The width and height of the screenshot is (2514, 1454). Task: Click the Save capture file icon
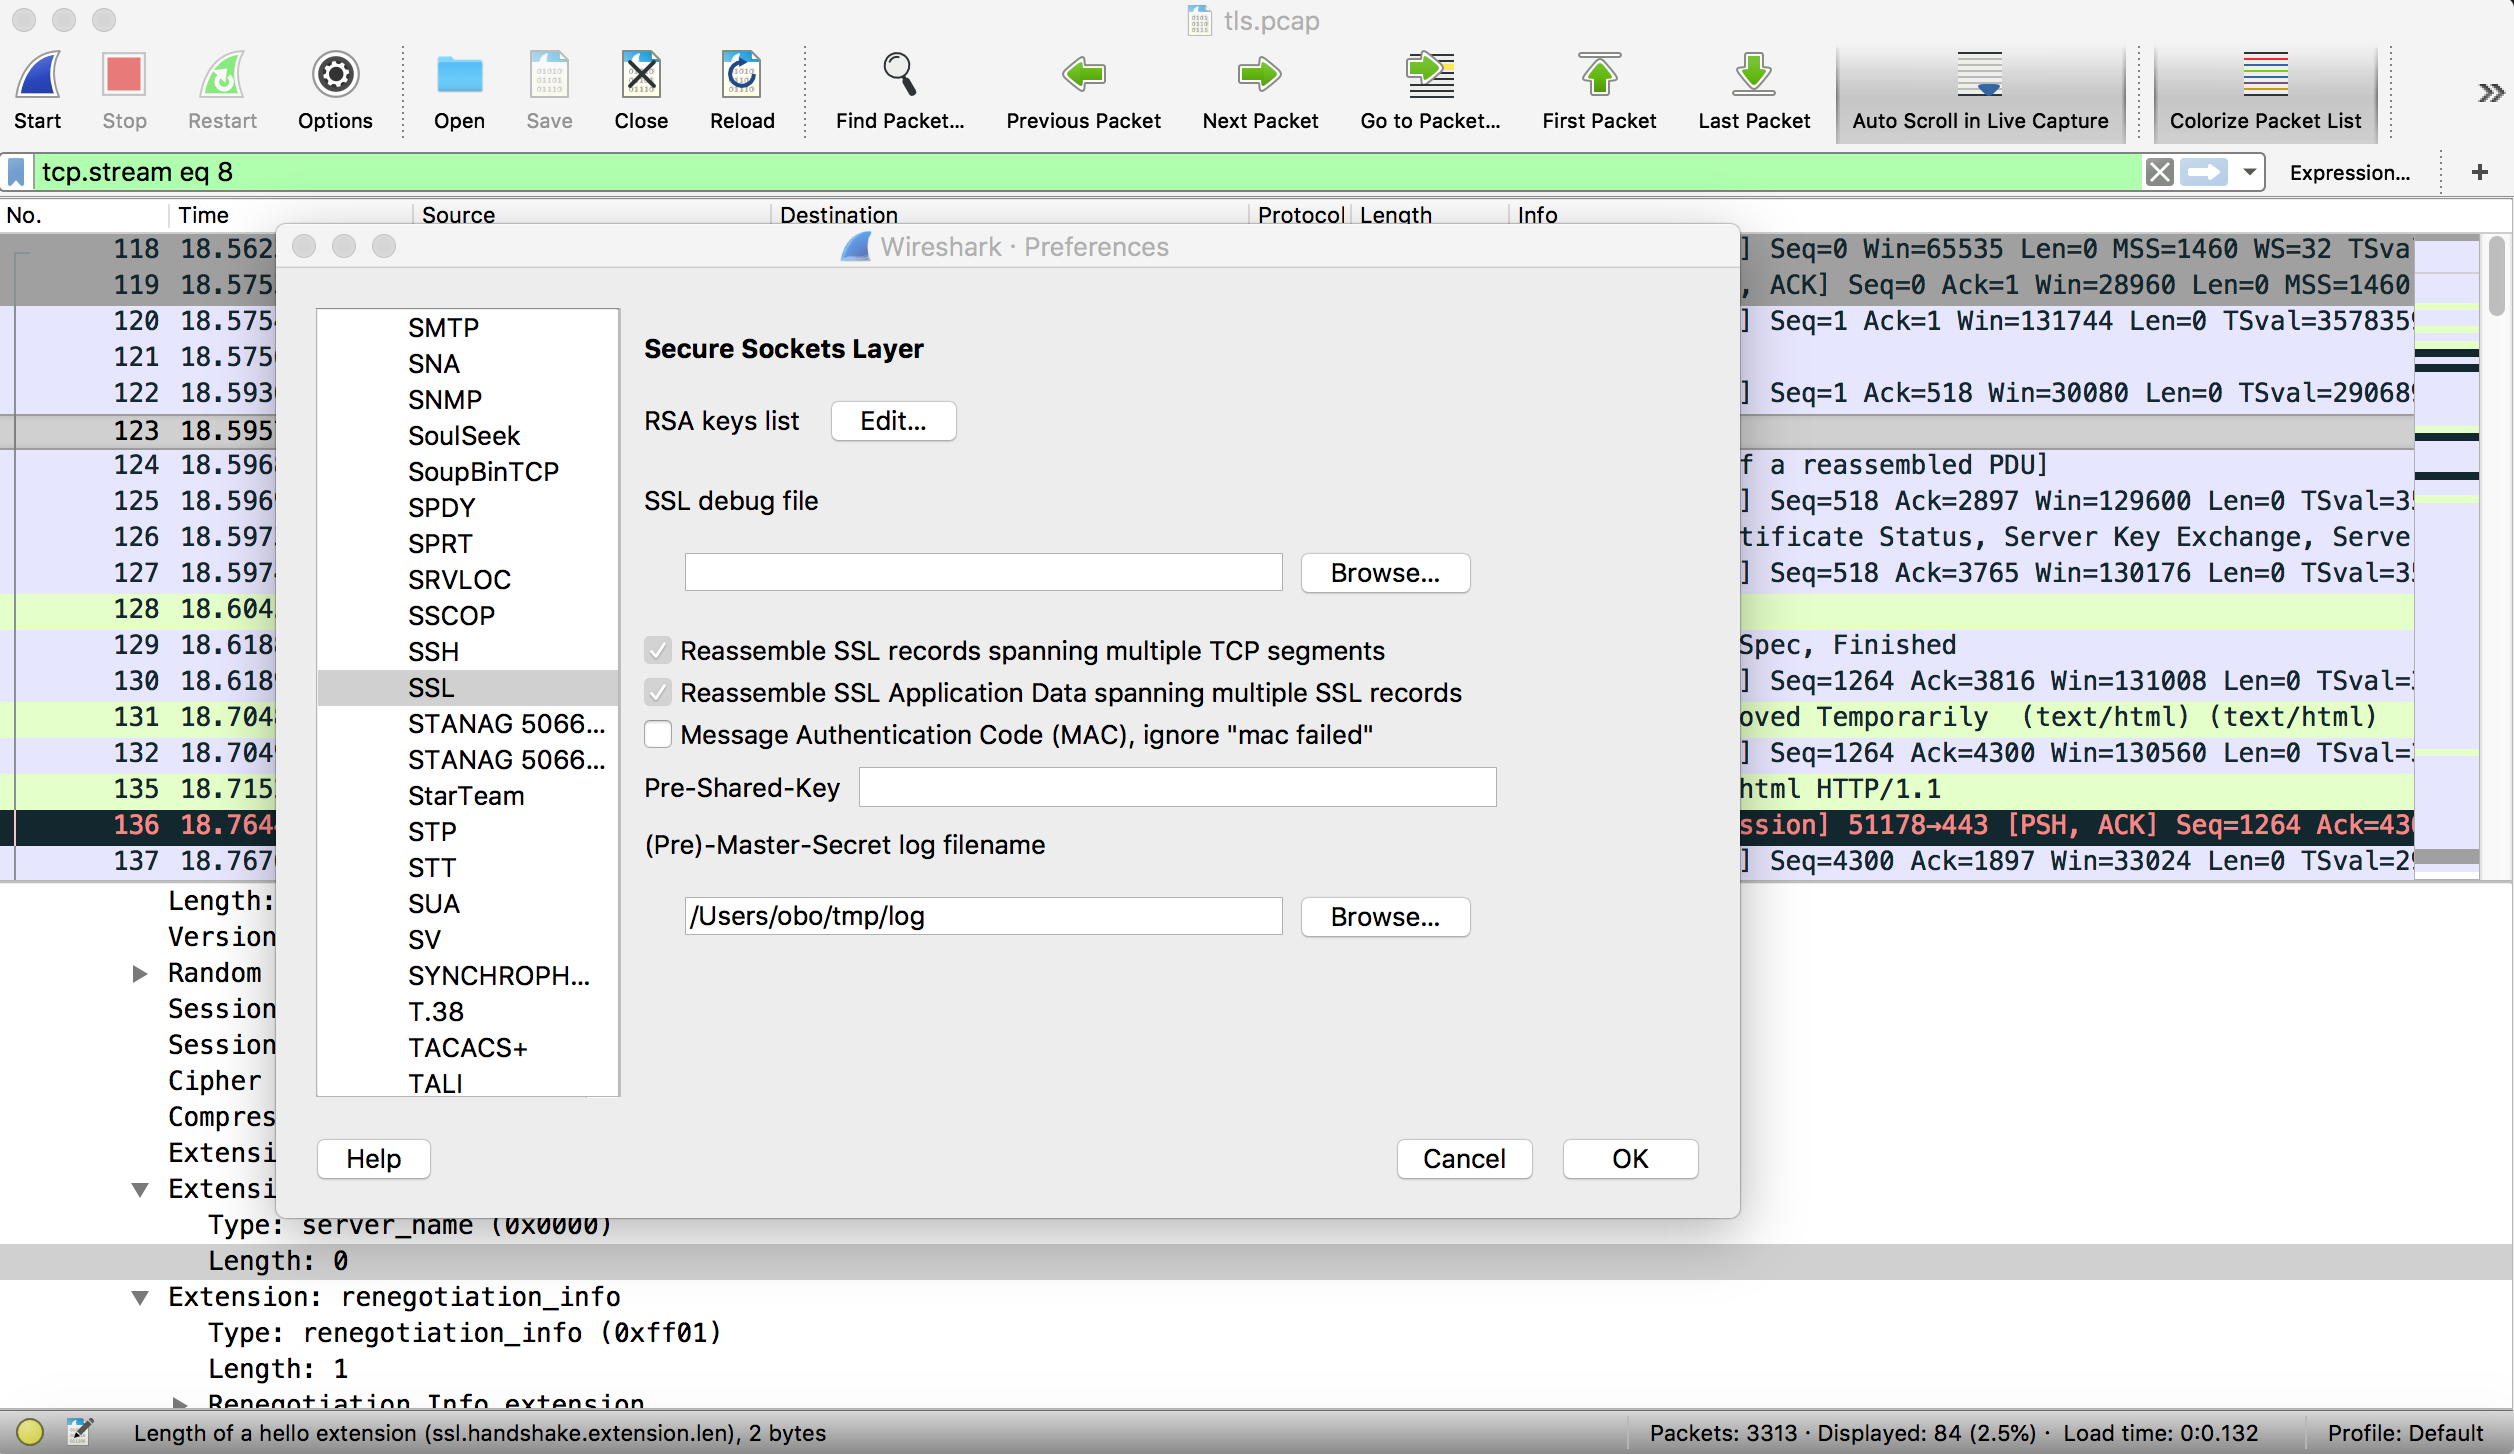click(x=549, y=75)
